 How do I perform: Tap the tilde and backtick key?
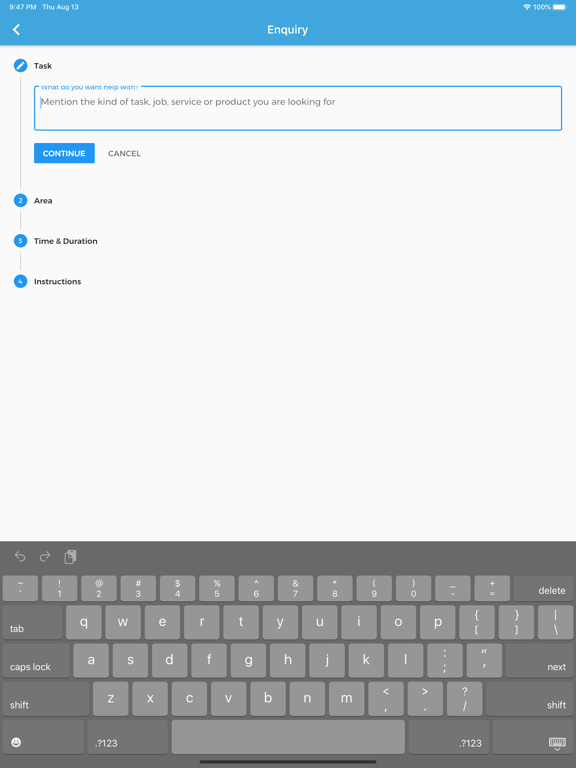point(20,588)
